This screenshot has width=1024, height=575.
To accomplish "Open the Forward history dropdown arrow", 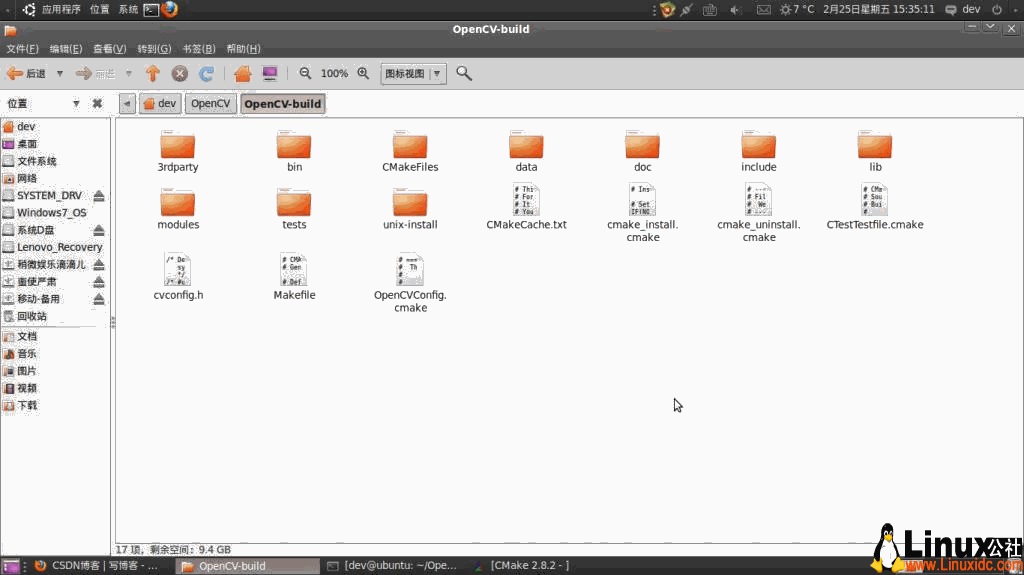I will coord(129,73).
